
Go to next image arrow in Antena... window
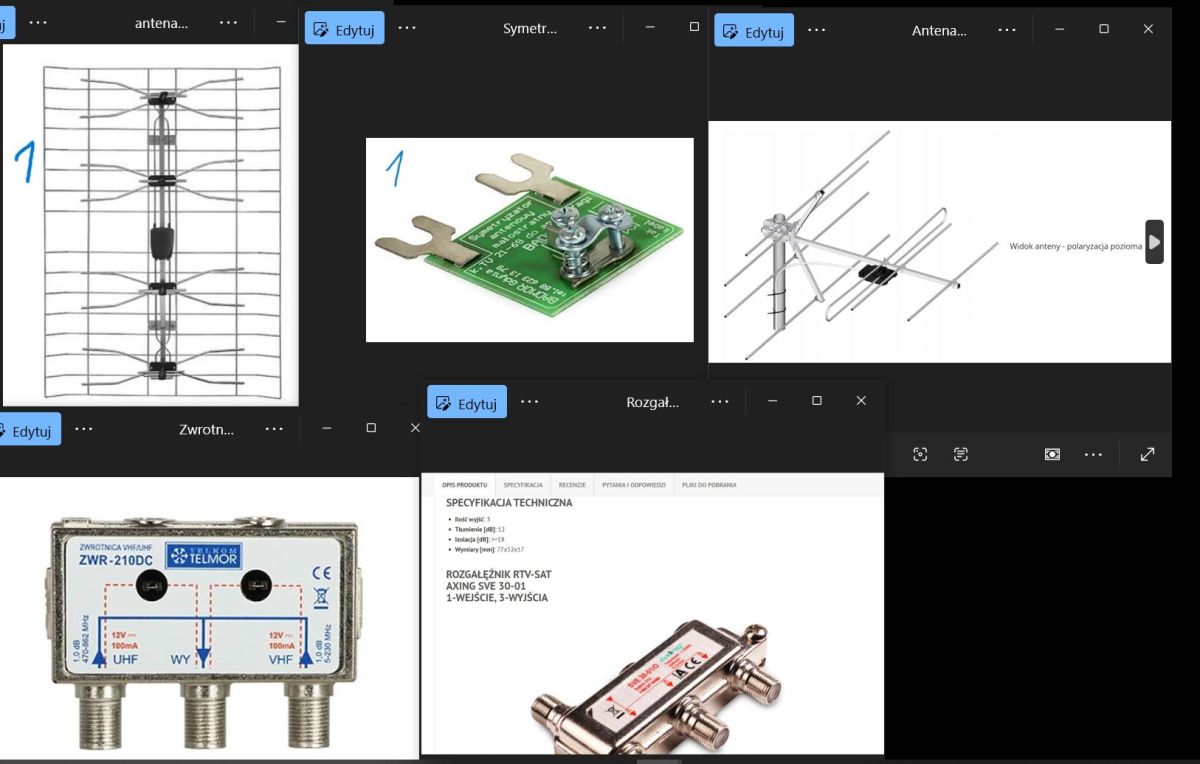click(x=1154, y=242)
